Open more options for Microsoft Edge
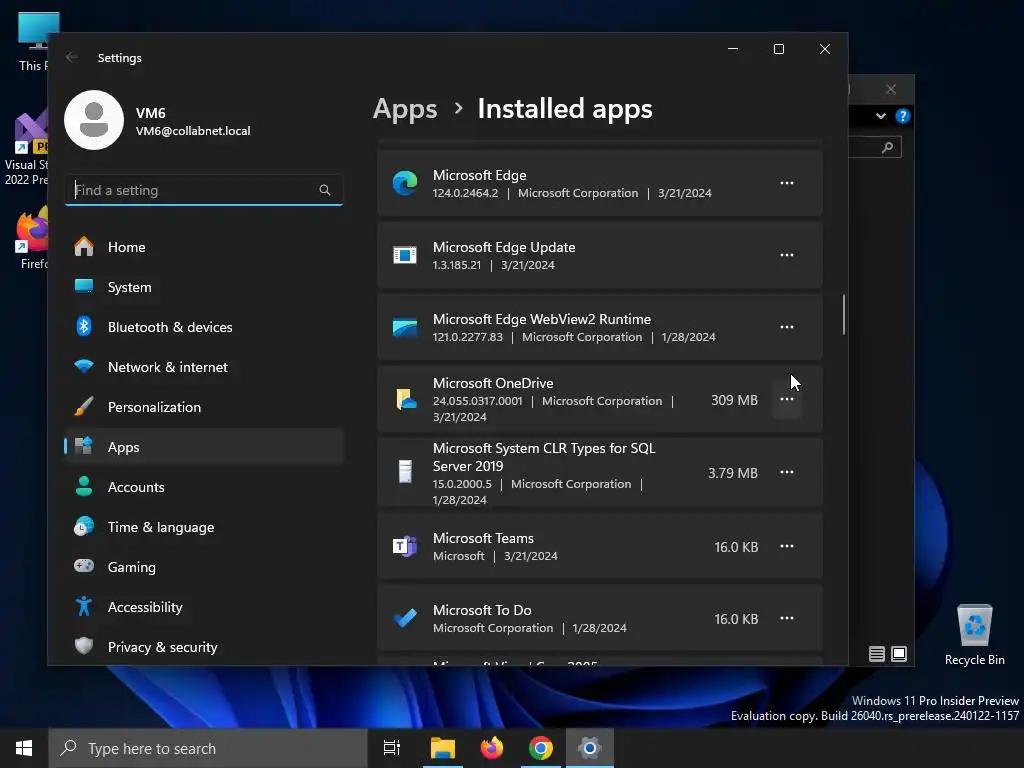 click(x=786, y=184)
